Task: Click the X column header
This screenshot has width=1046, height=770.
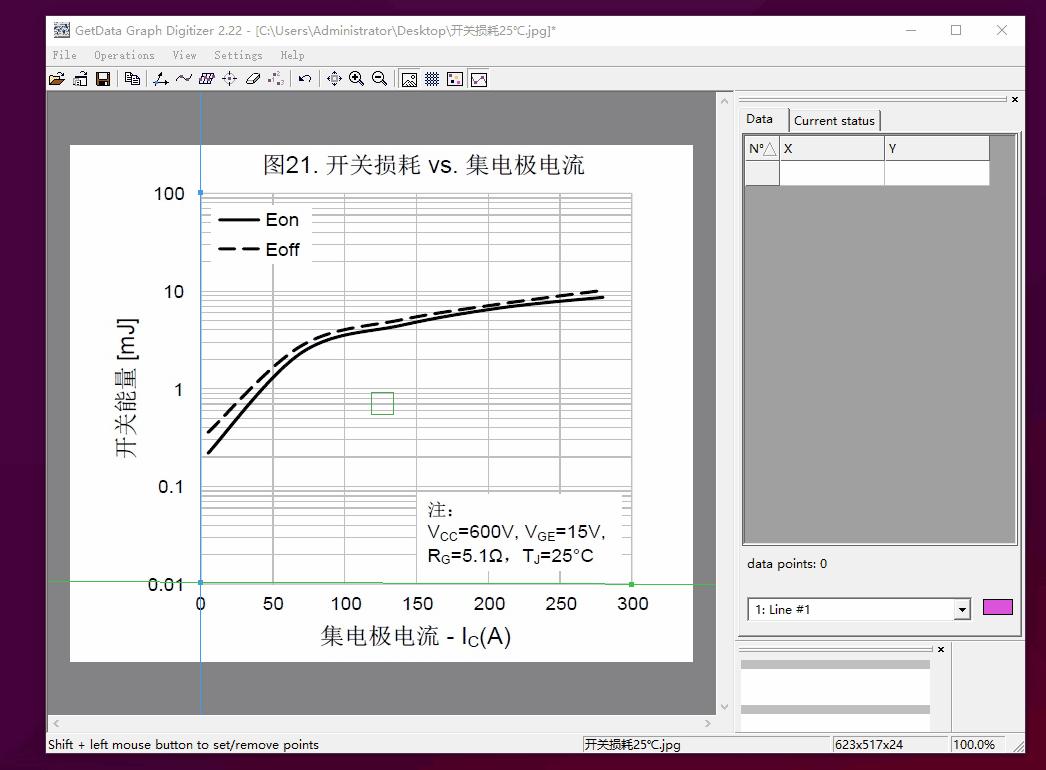Action: click(x=832, y=149)
